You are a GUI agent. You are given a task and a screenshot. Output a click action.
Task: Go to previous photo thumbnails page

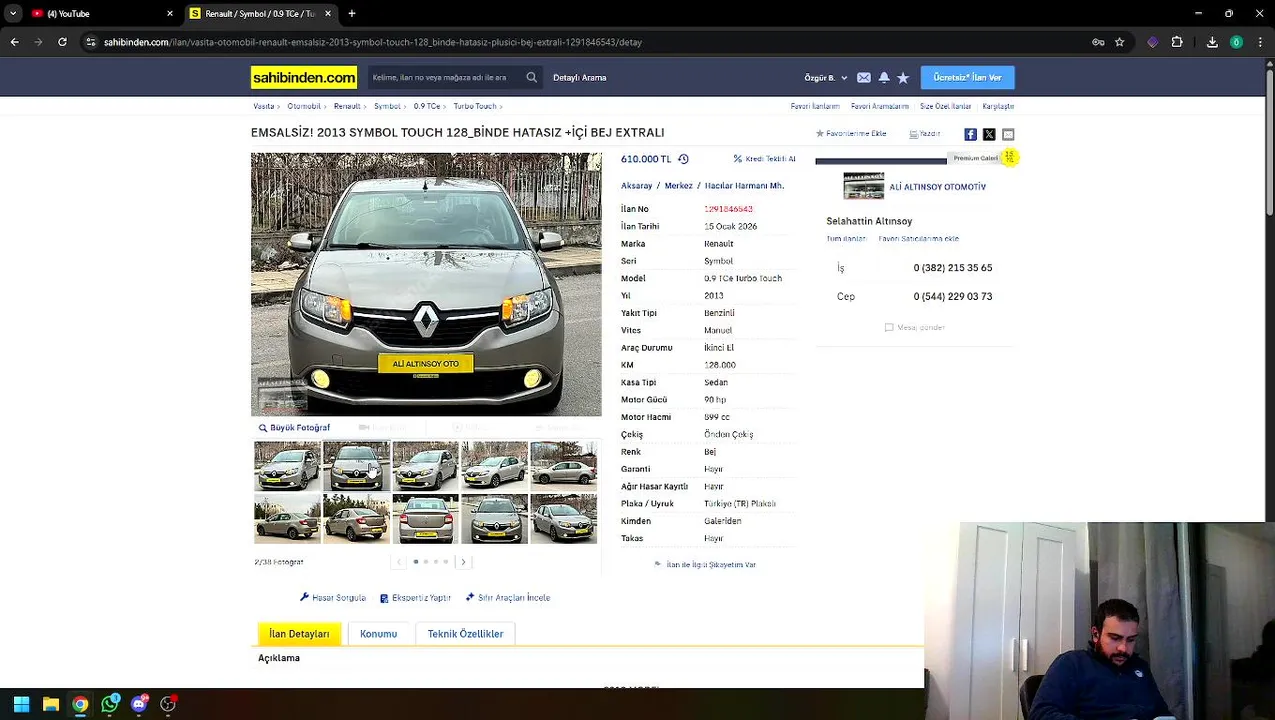coord(399,562)
